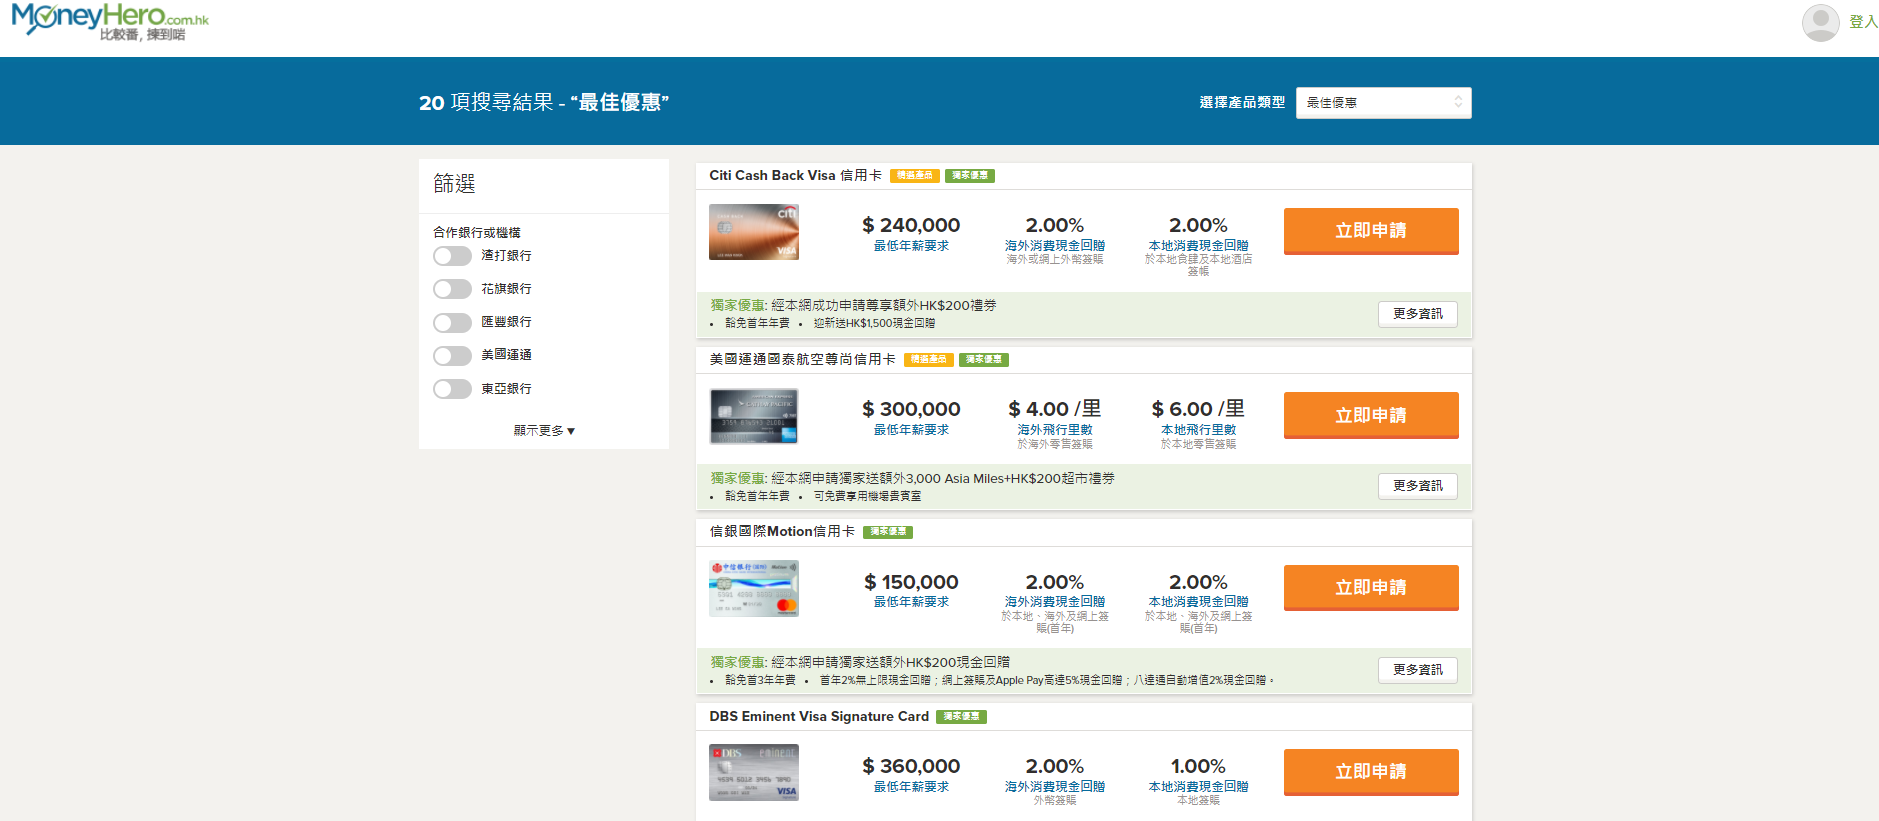Click green badge beside 信銀國際Motion信用卡
This screenshot has height=821, width=1879.
[887, 532]
